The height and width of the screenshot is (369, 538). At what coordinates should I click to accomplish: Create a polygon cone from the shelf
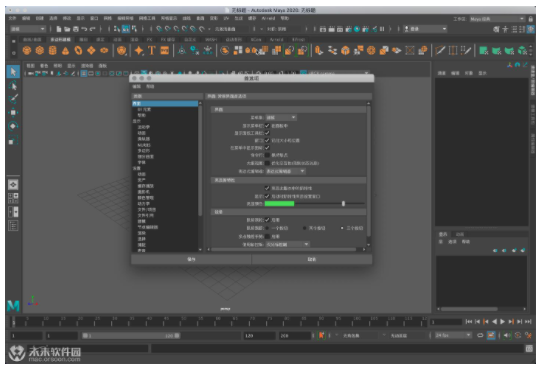[66, 51]
